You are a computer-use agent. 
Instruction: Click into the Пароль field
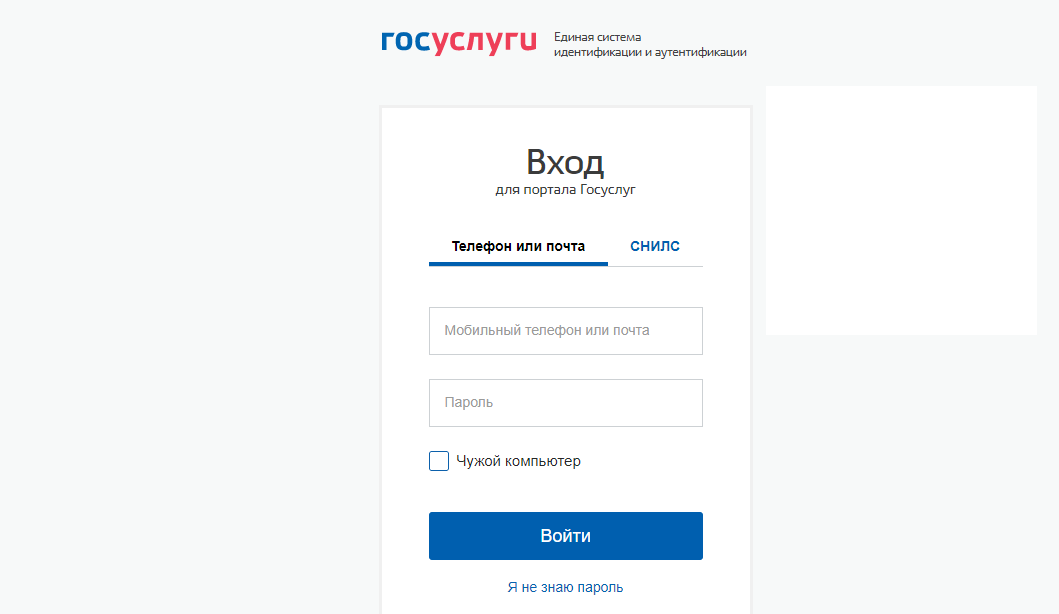tap(565, 403)
